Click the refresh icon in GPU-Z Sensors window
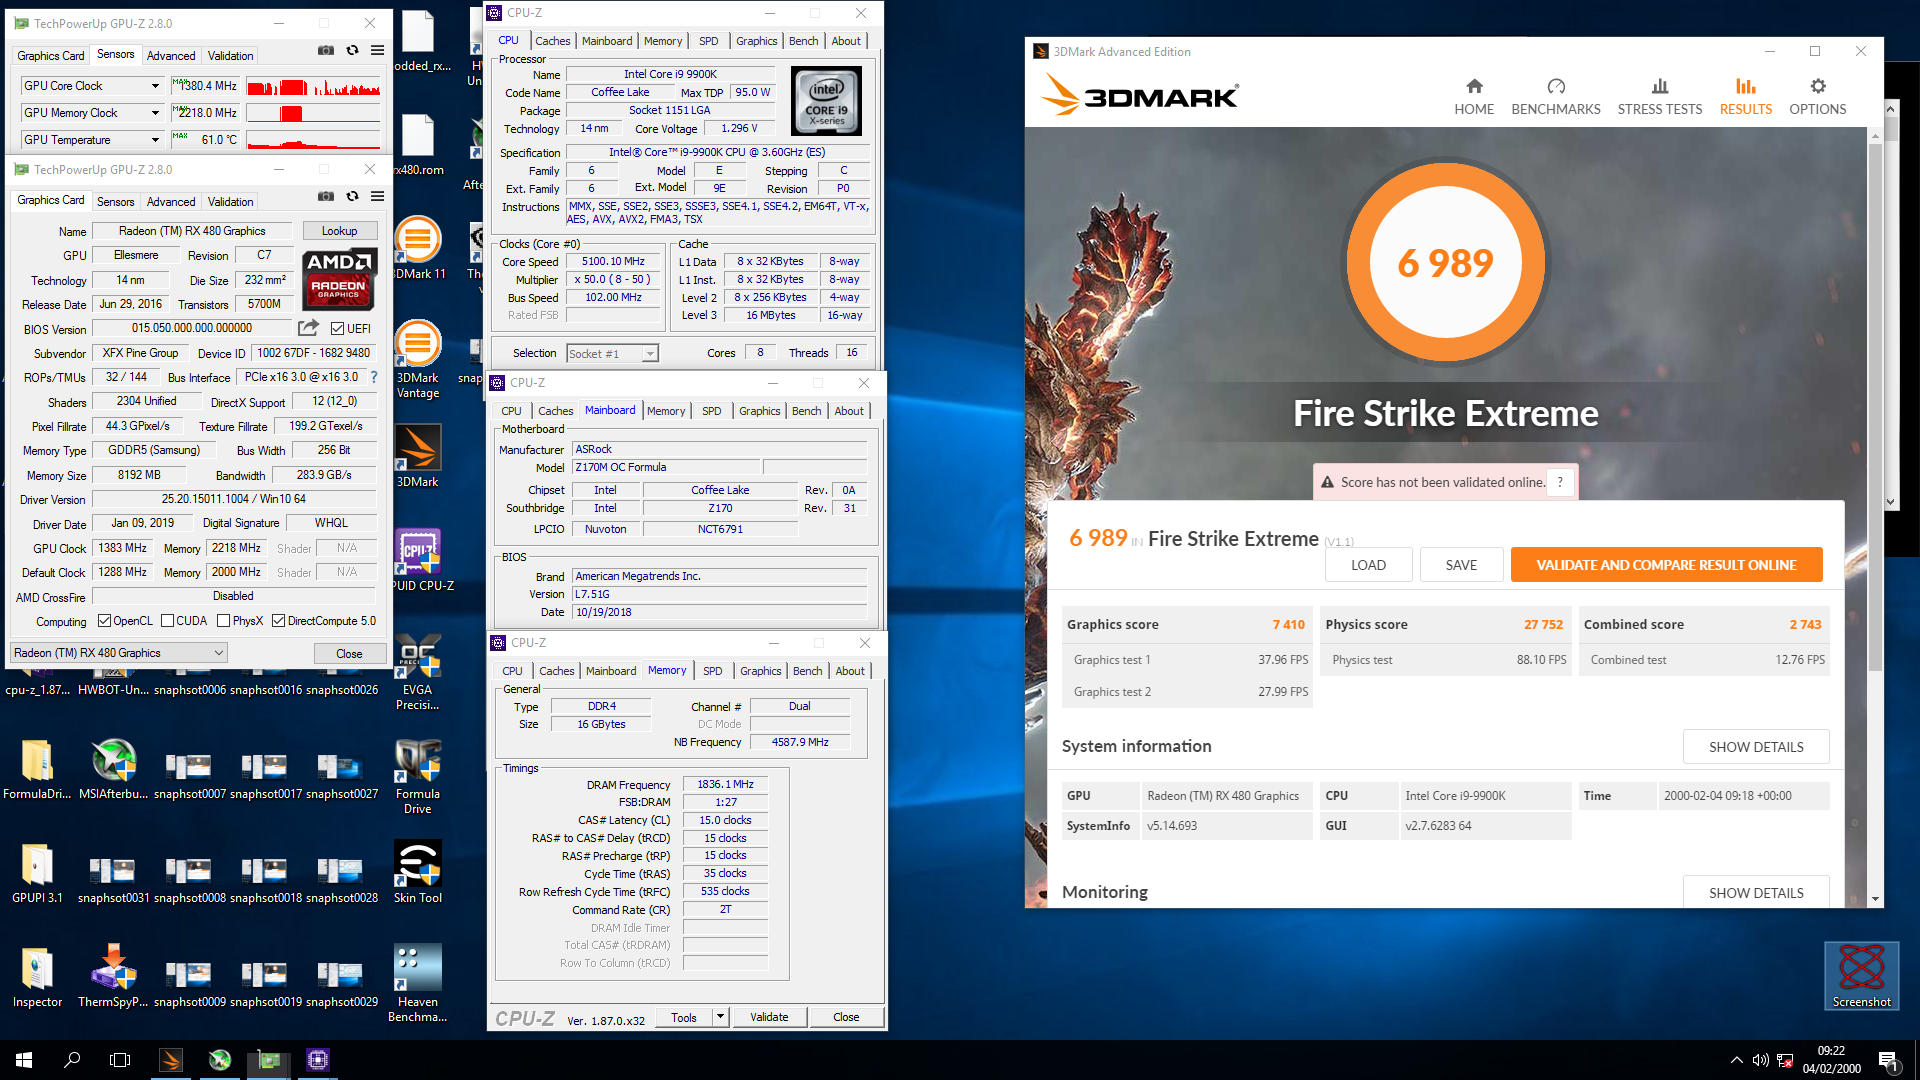The image size is (1920, 1080). tap(352, 50)
